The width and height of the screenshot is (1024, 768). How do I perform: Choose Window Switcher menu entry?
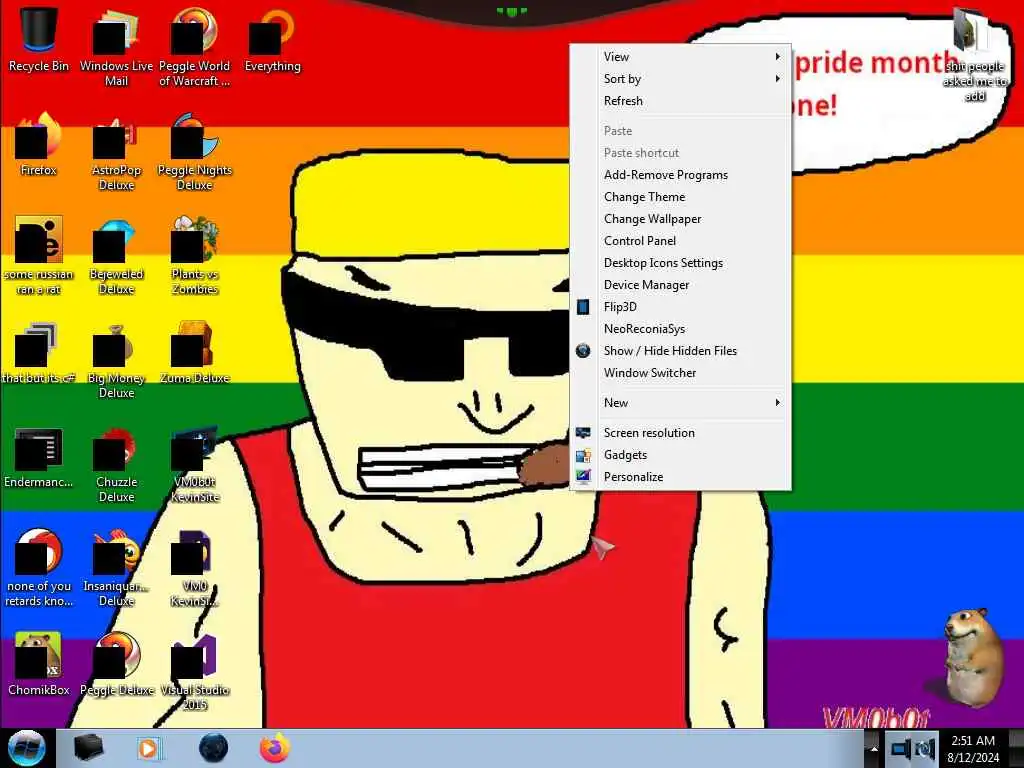click(680, 373)
